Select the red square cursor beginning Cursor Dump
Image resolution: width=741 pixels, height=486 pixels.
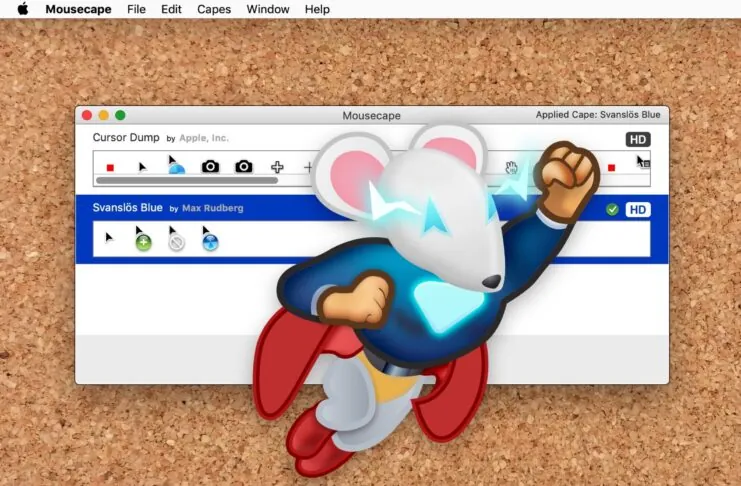coord(110,167)
